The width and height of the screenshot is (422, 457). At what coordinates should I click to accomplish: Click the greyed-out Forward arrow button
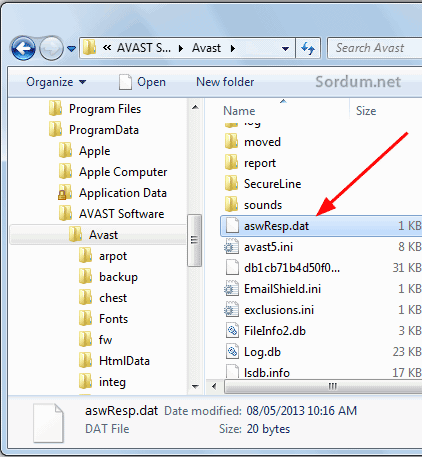click(51, 49)
